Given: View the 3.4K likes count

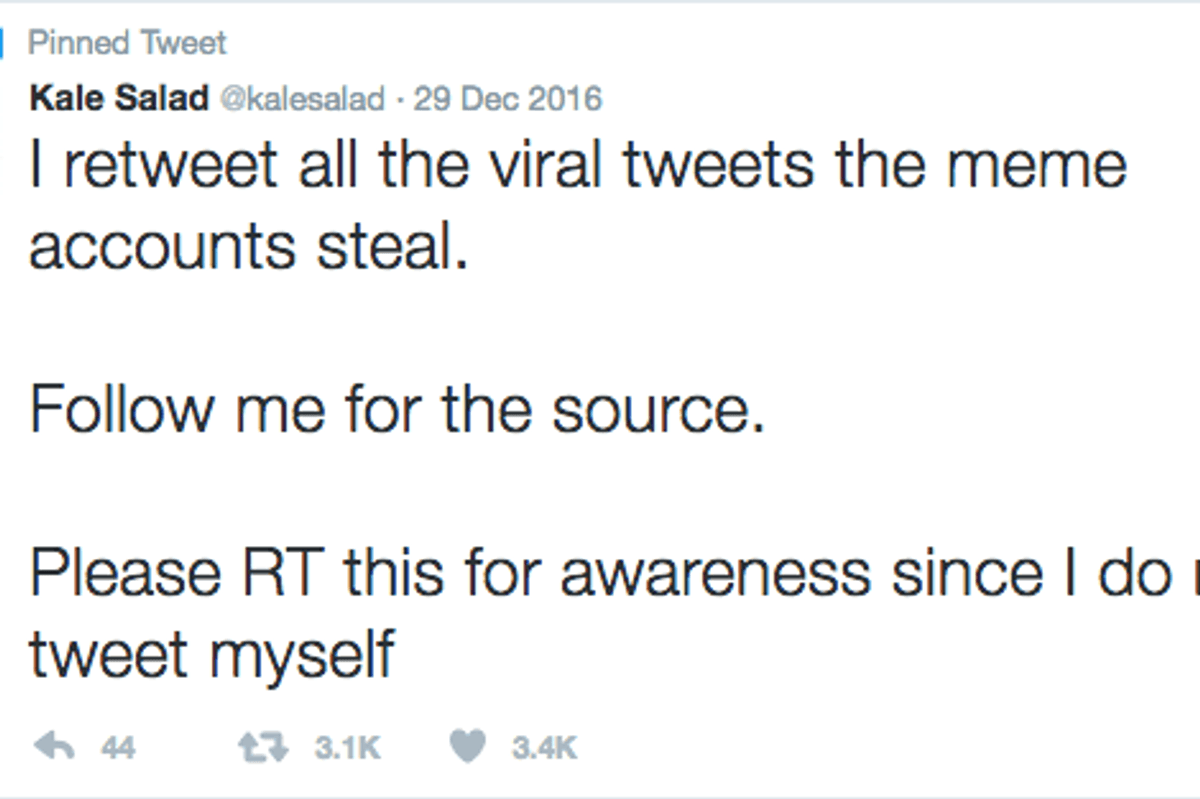Looking at the screenshot, I should [544, 747].
